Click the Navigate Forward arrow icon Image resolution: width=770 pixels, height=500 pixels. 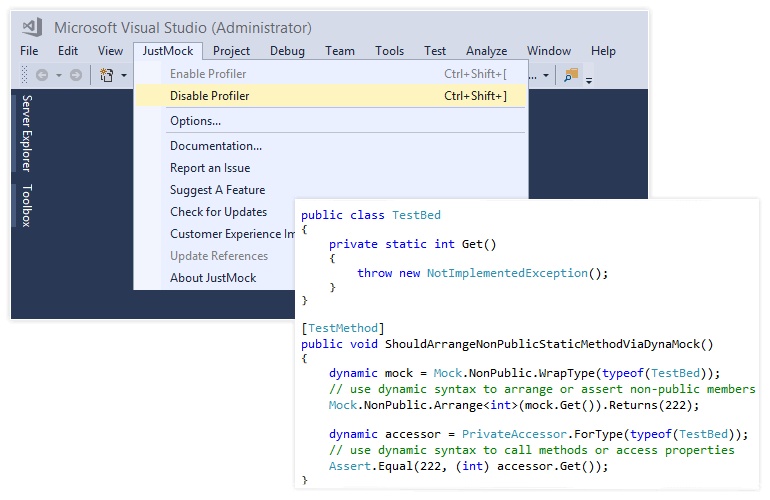(x=76, y=75)
